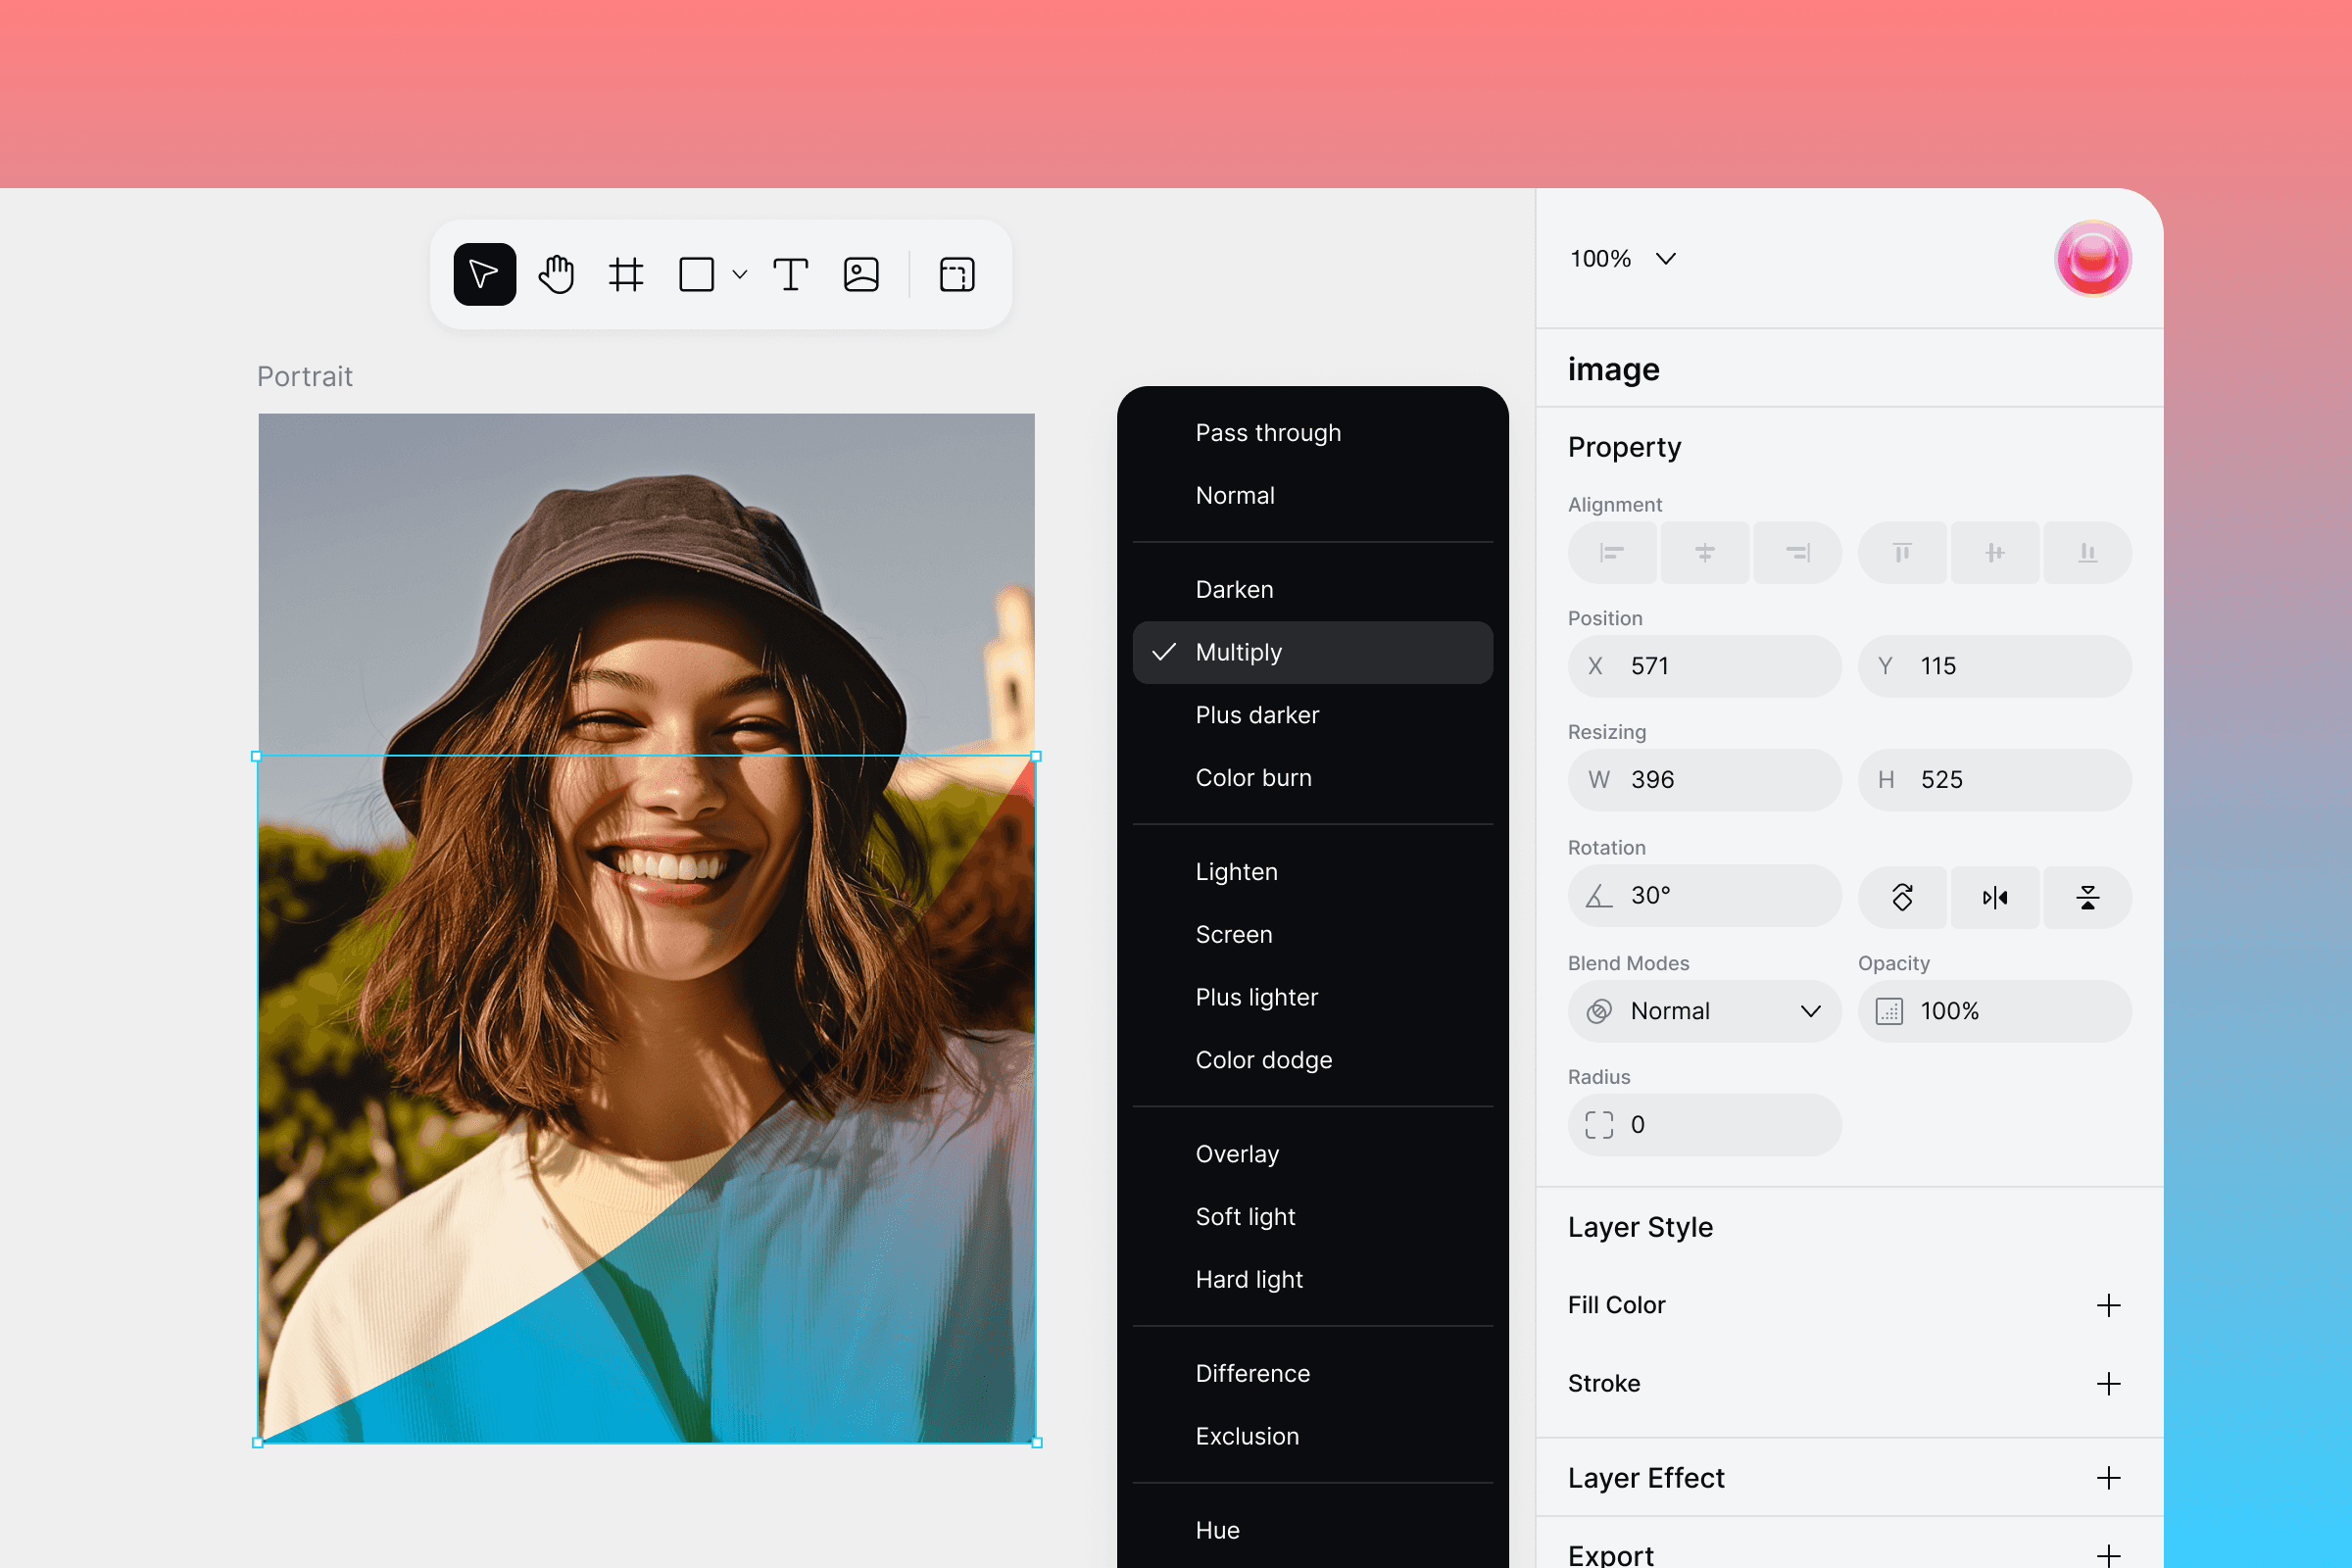The image size is (2352, 1568).
Task: Add a Fill Color layer style
Action: (x=2110, y=1304)
